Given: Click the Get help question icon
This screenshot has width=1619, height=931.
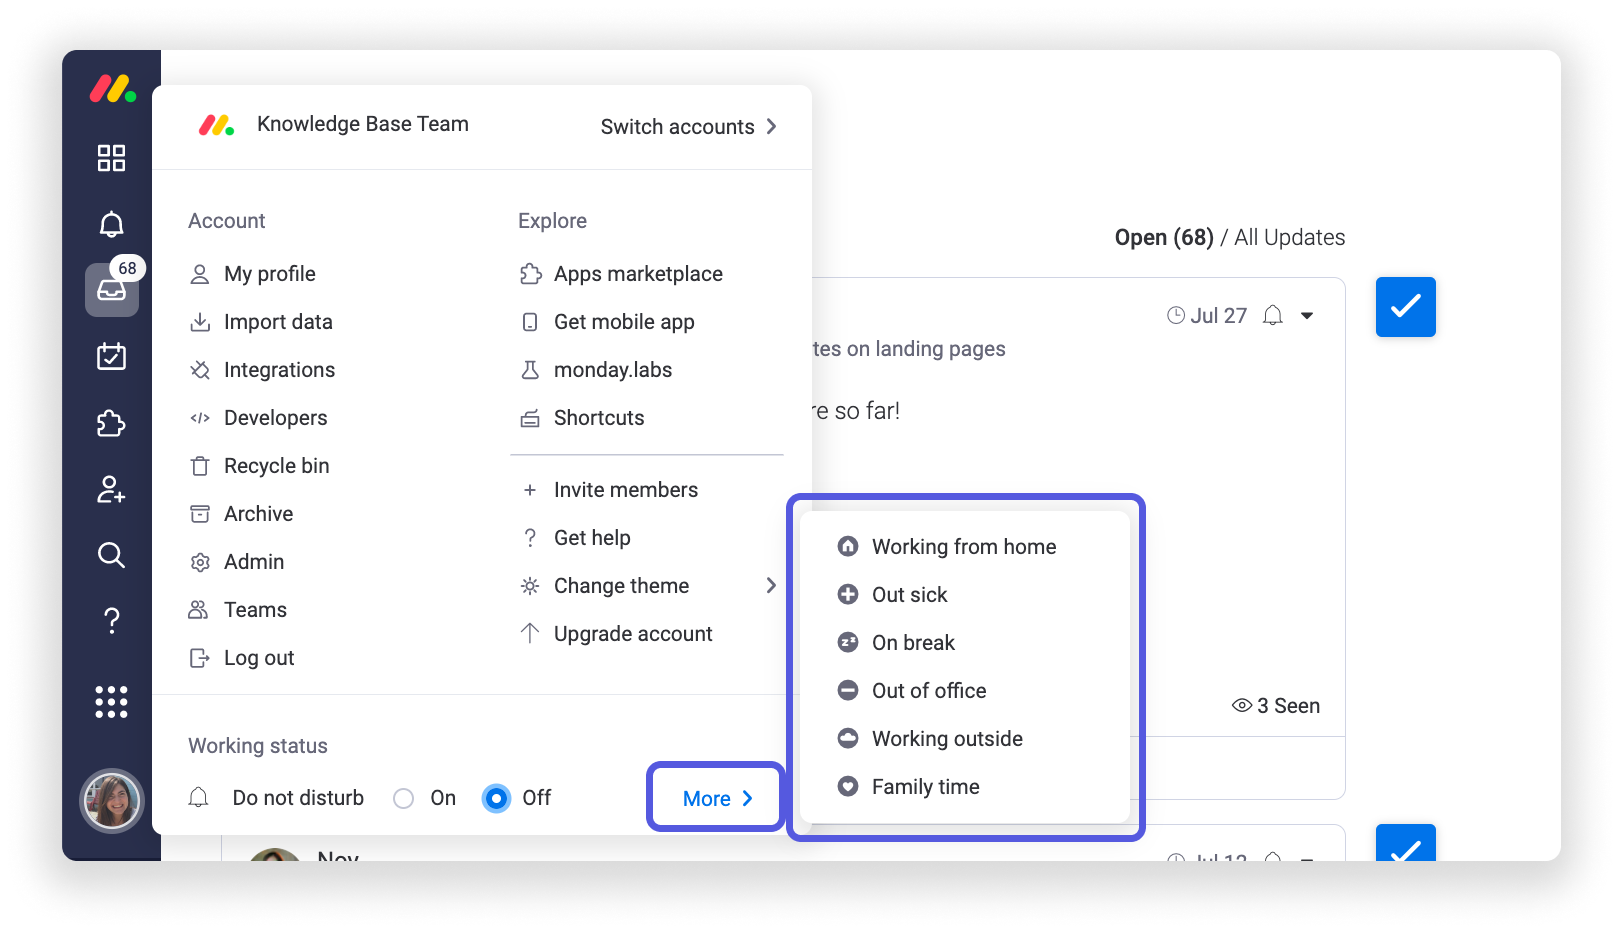Looking at the screenshot, I should click(530, 538).
